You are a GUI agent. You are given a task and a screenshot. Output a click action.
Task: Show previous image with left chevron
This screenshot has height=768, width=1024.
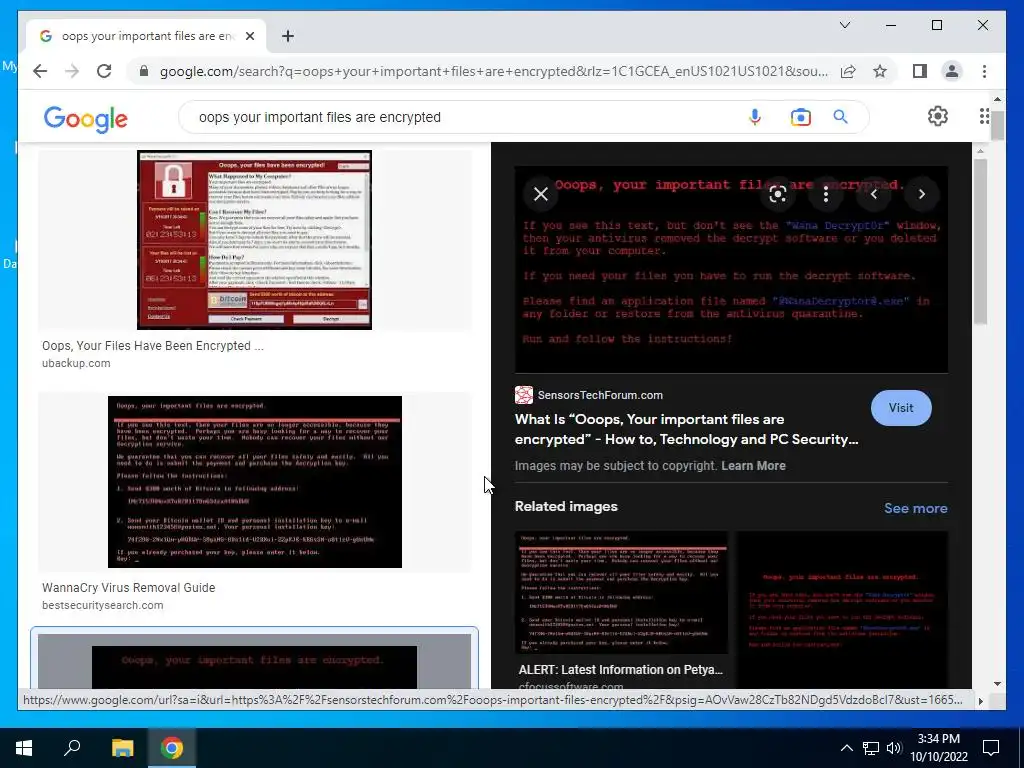pos(874,194)
